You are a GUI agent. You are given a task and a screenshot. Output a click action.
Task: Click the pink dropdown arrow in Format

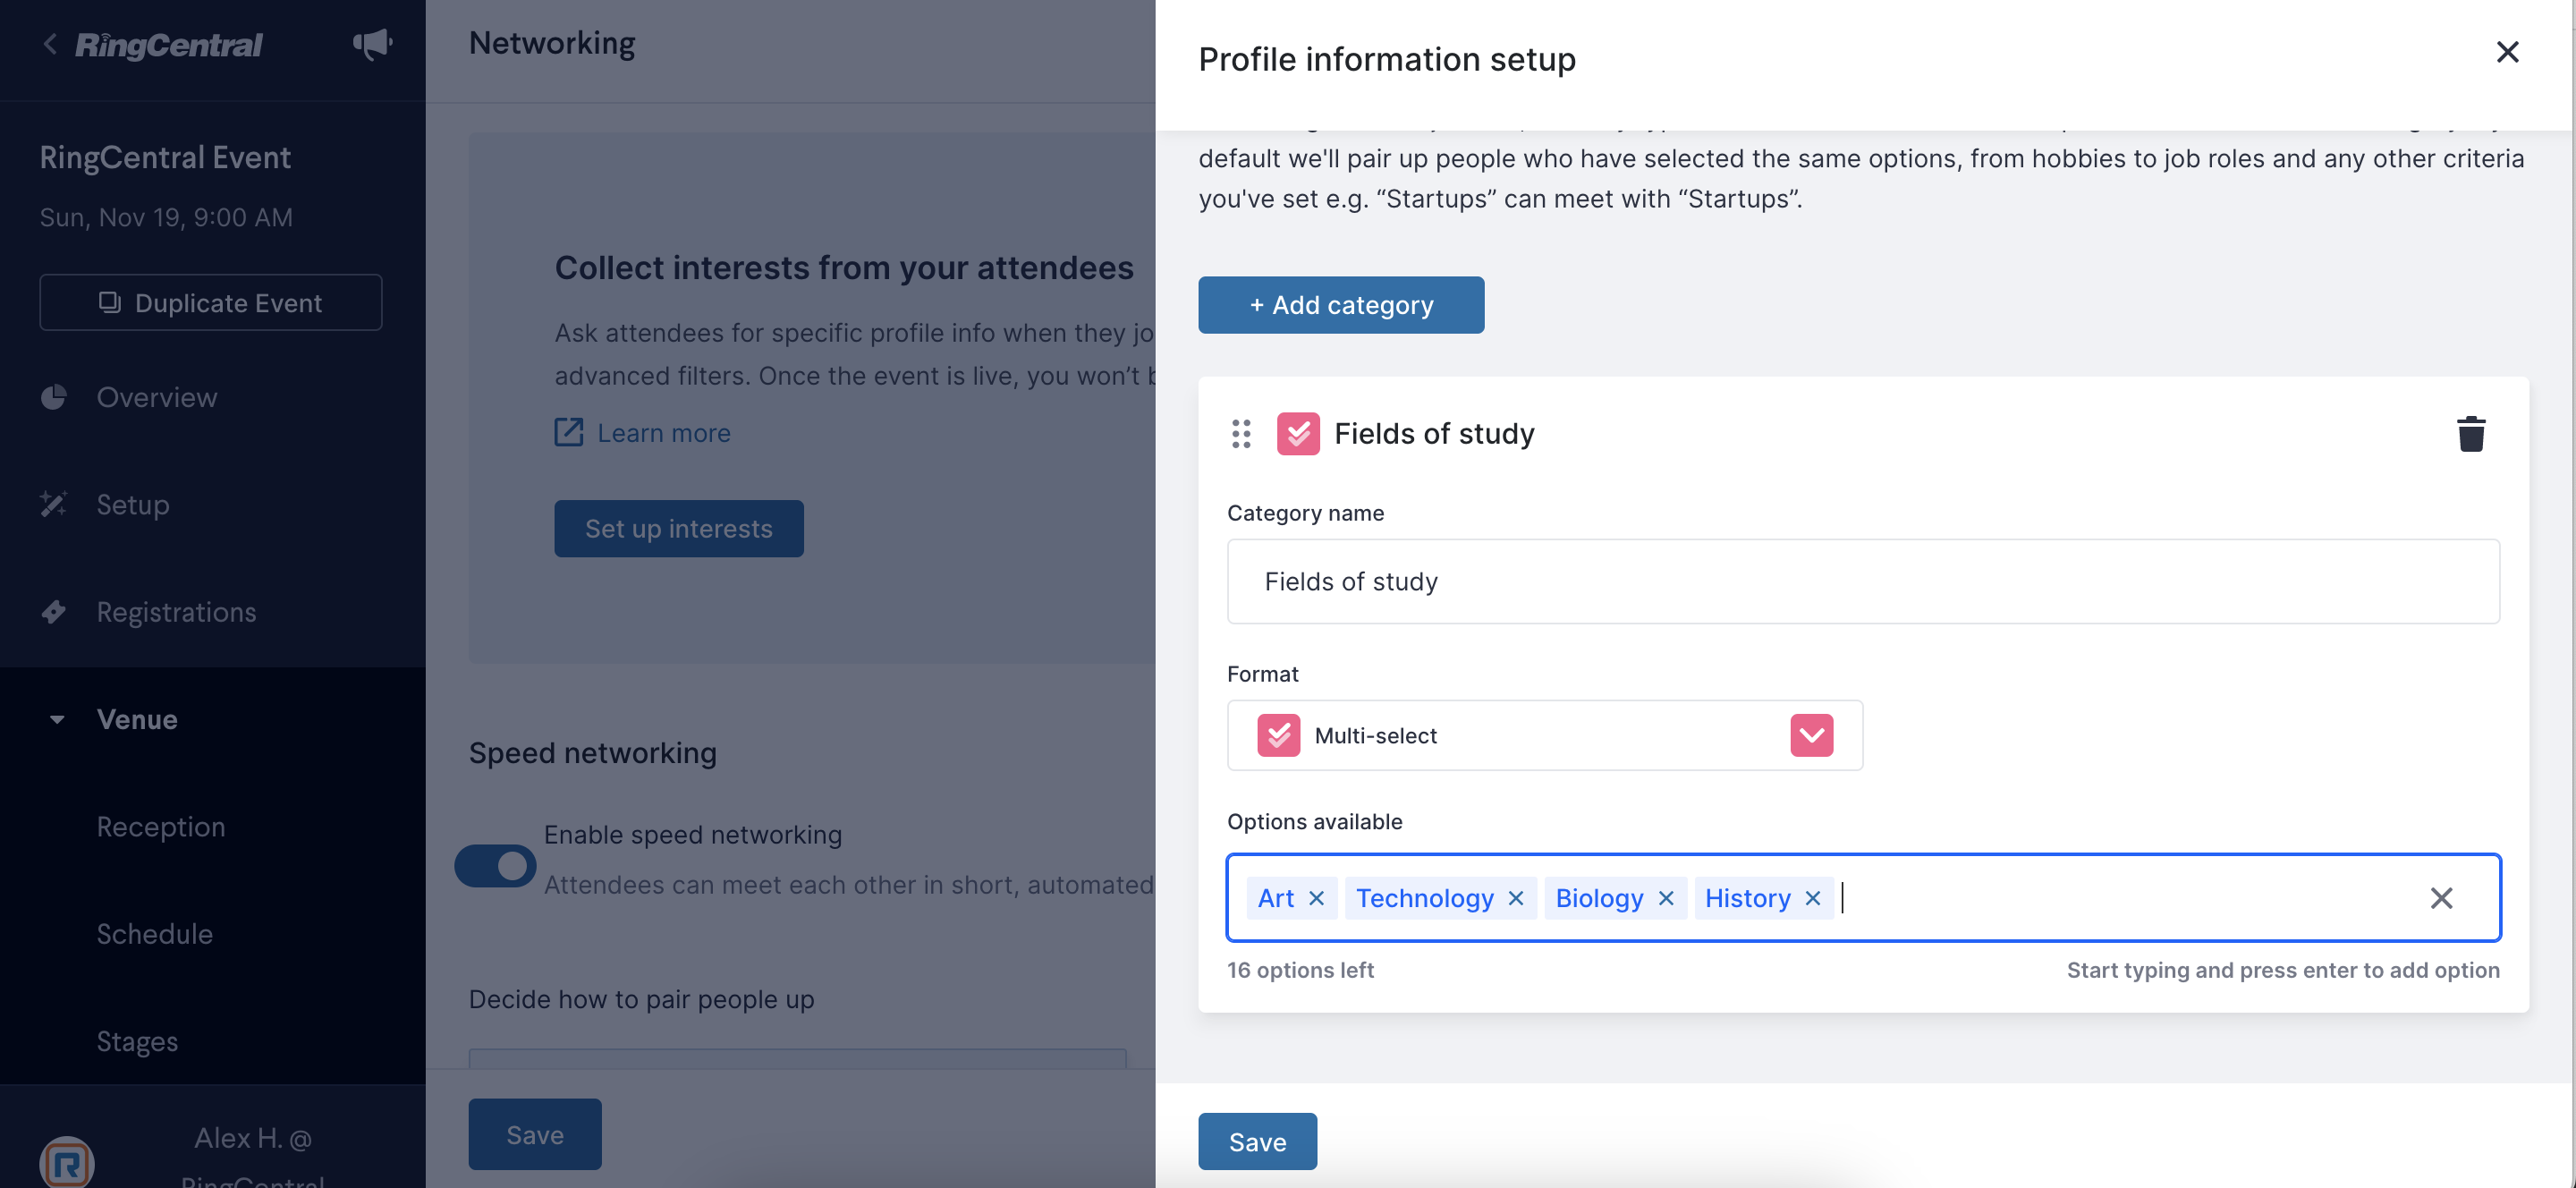(x=1811, y=735)
